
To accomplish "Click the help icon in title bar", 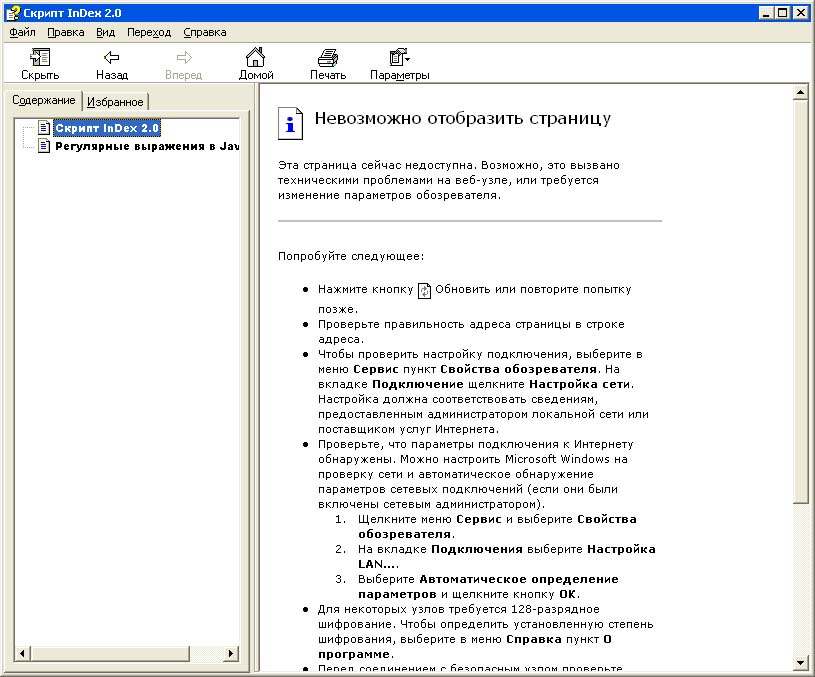I will click(x=12, y=12).
